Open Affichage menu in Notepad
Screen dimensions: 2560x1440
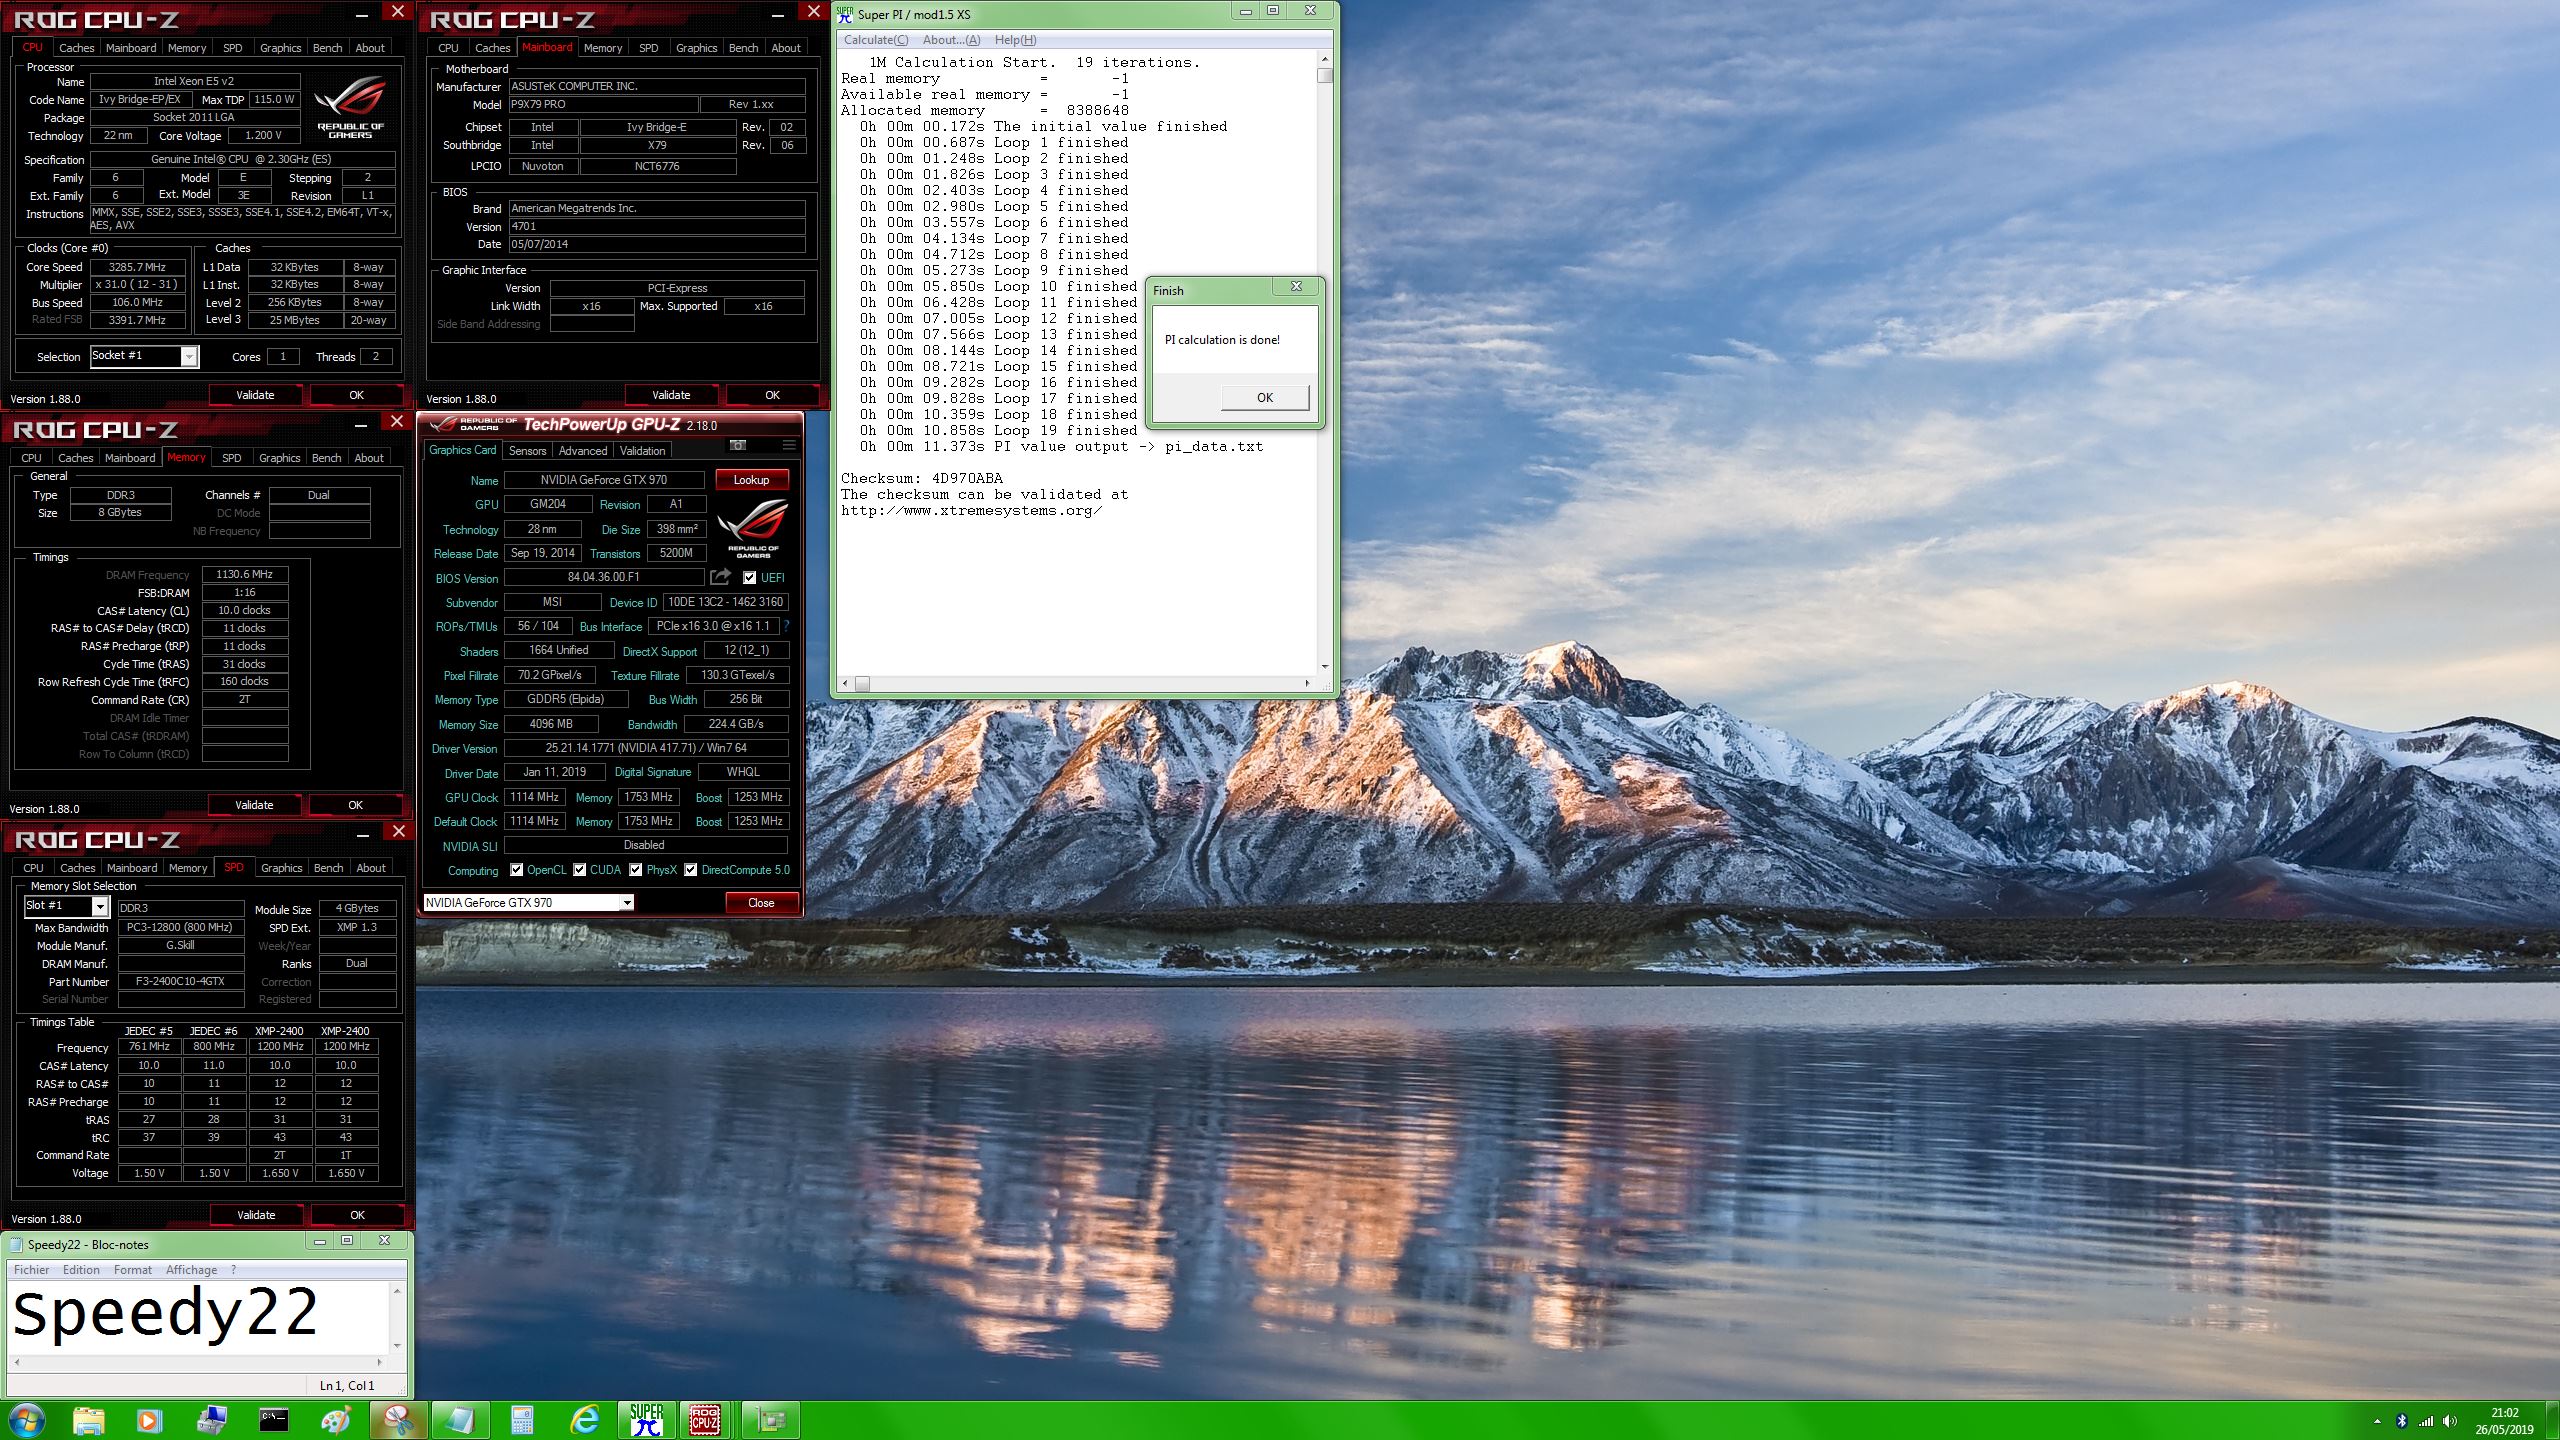coord(191,1270)
